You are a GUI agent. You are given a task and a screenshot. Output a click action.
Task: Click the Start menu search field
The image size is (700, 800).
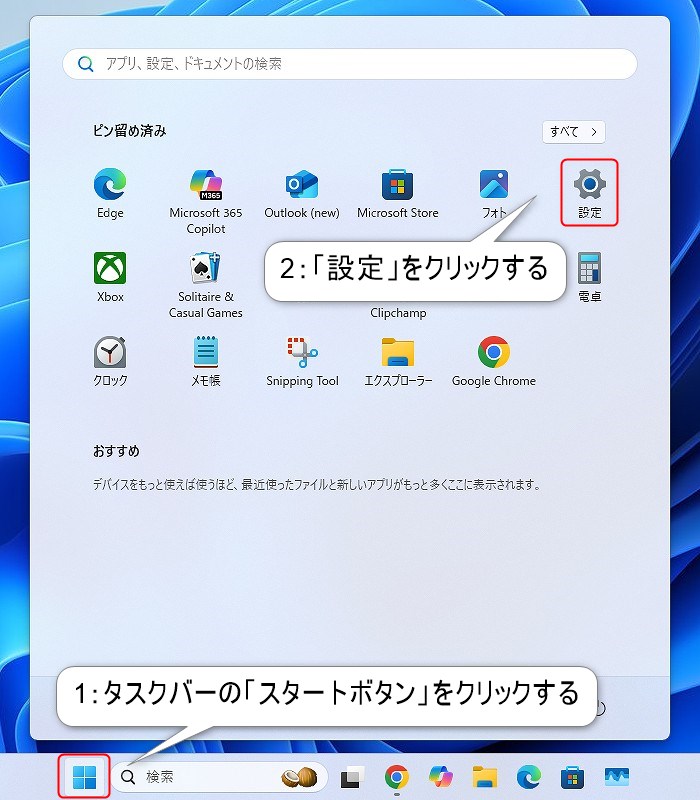(349, 64)
